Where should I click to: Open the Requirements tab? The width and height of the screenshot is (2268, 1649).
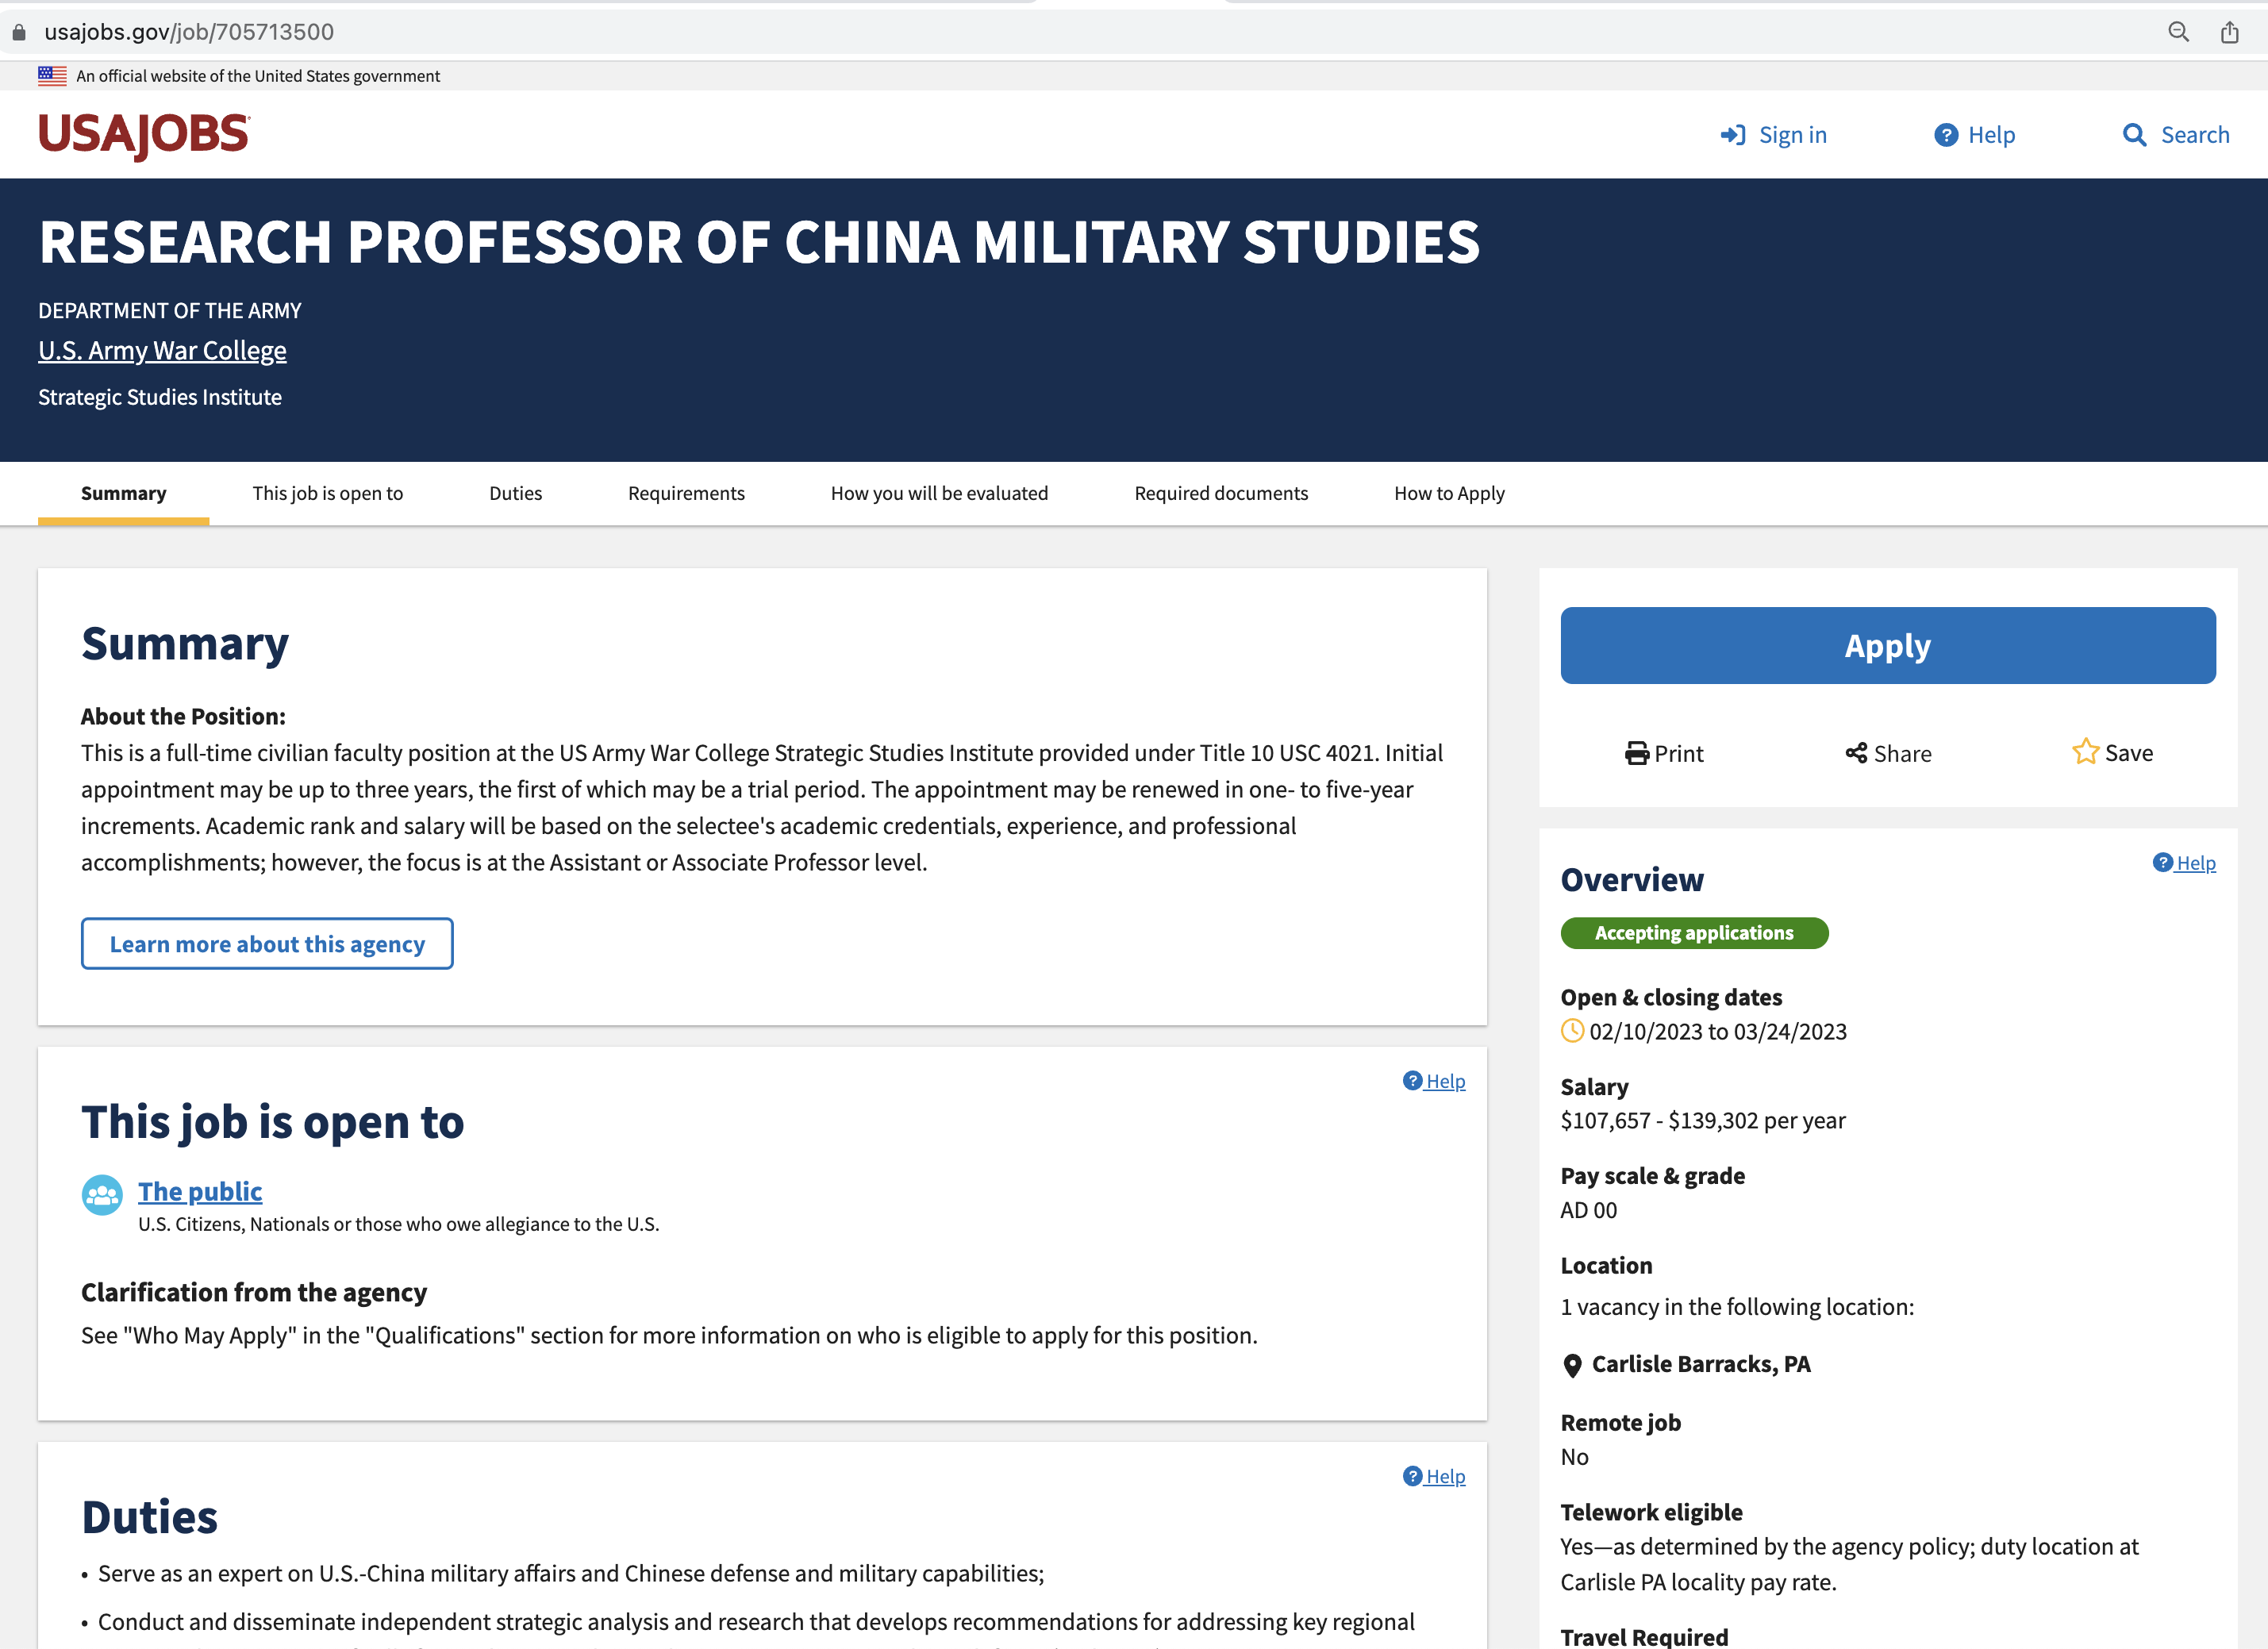686,493
